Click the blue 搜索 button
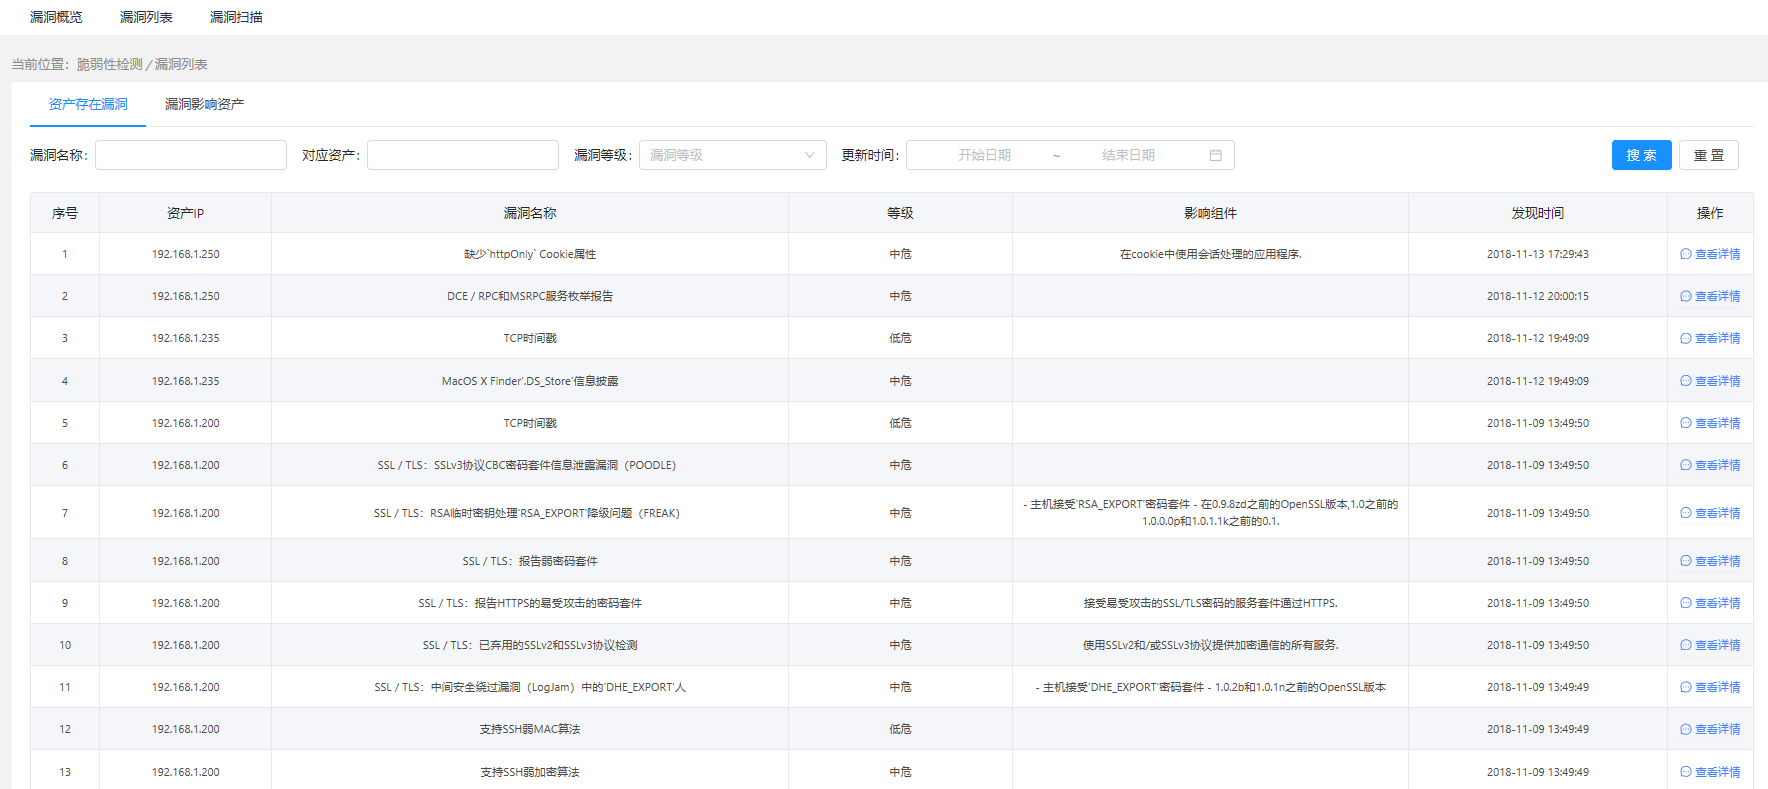This screenshot has height=789, width=1768. 1641,155
